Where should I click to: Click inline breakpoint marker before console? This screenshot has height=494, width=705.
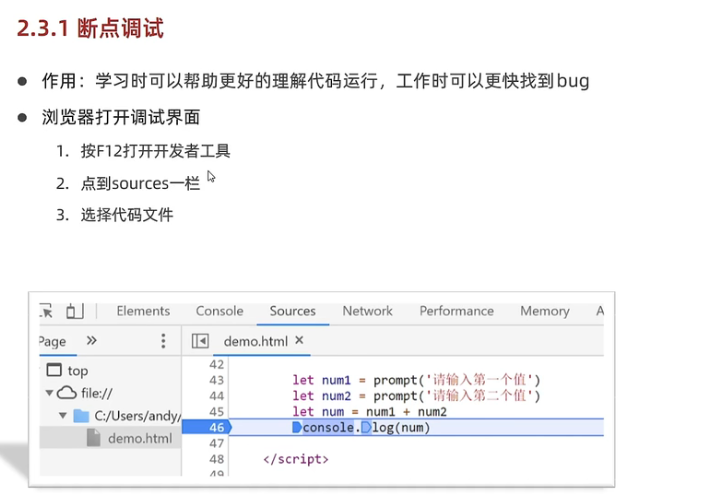click(297, 427)
